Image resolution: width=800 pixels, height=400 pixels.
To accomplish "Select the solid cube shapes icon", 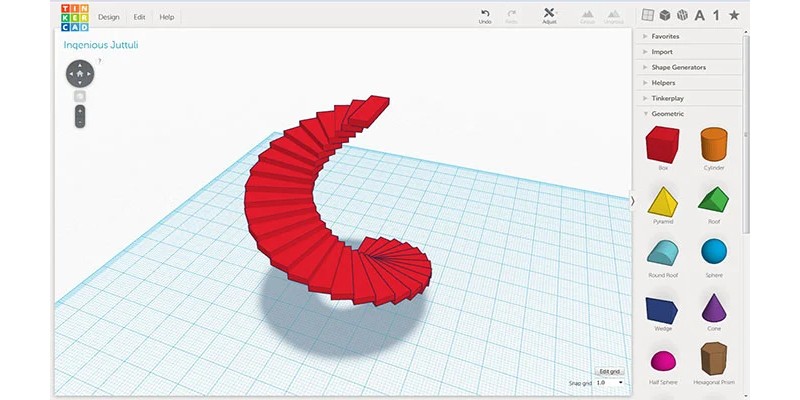I will [x=665, y=15].
